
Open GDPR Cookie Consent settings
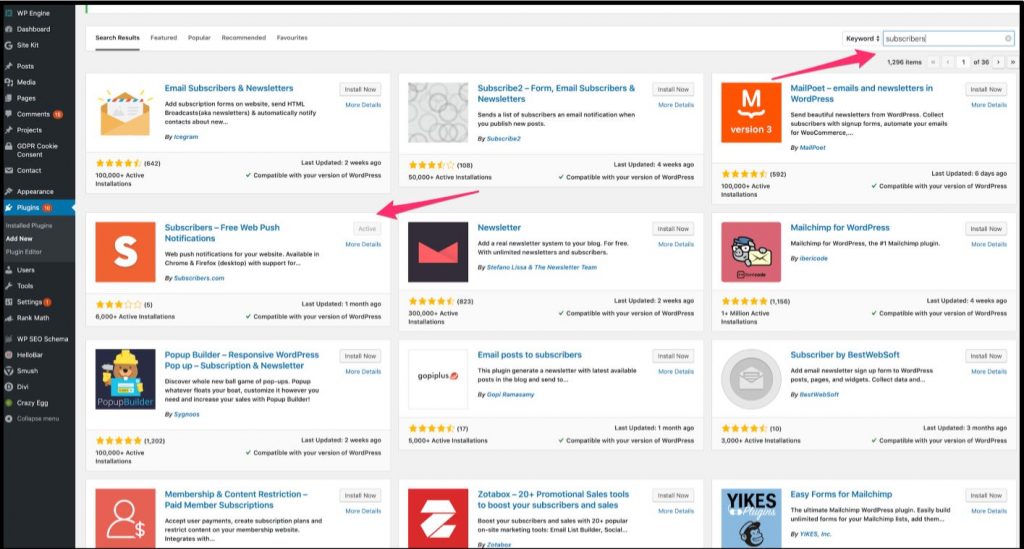(37, 150)
